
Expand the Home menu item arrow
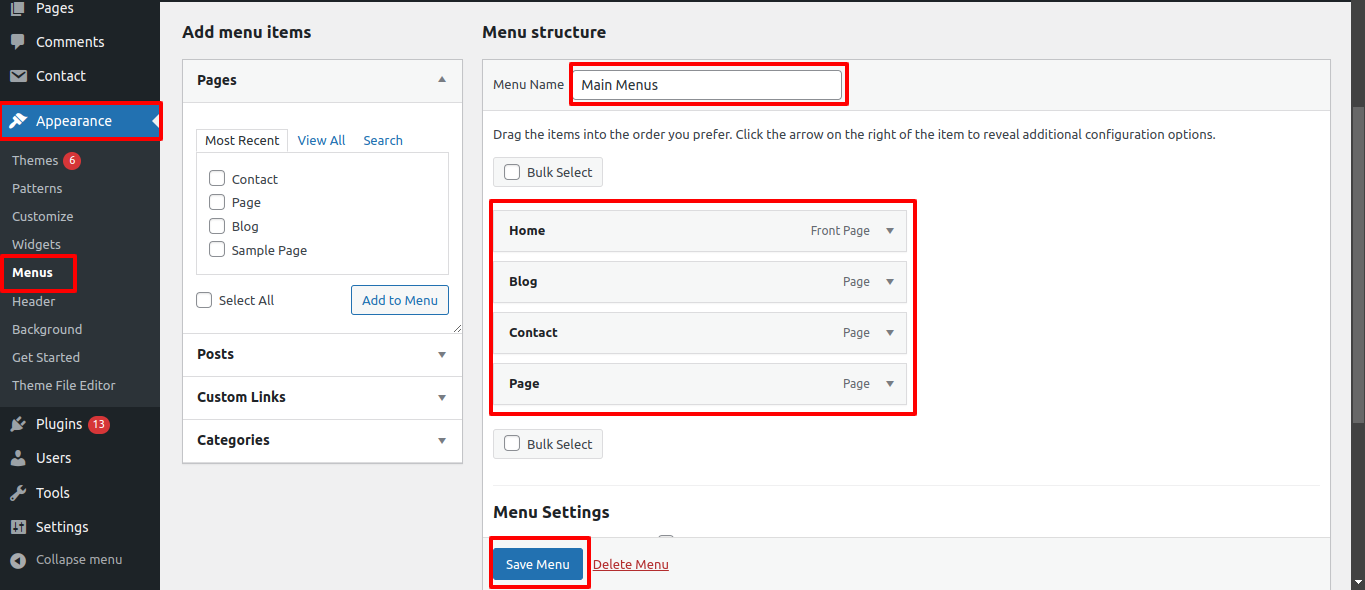890,231
